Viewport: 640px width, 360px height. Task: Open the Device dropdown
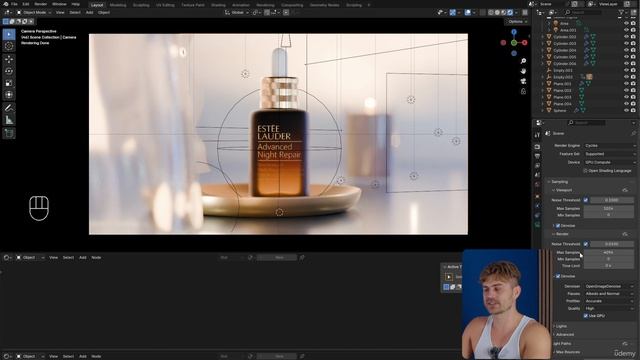tap(610, 162)
